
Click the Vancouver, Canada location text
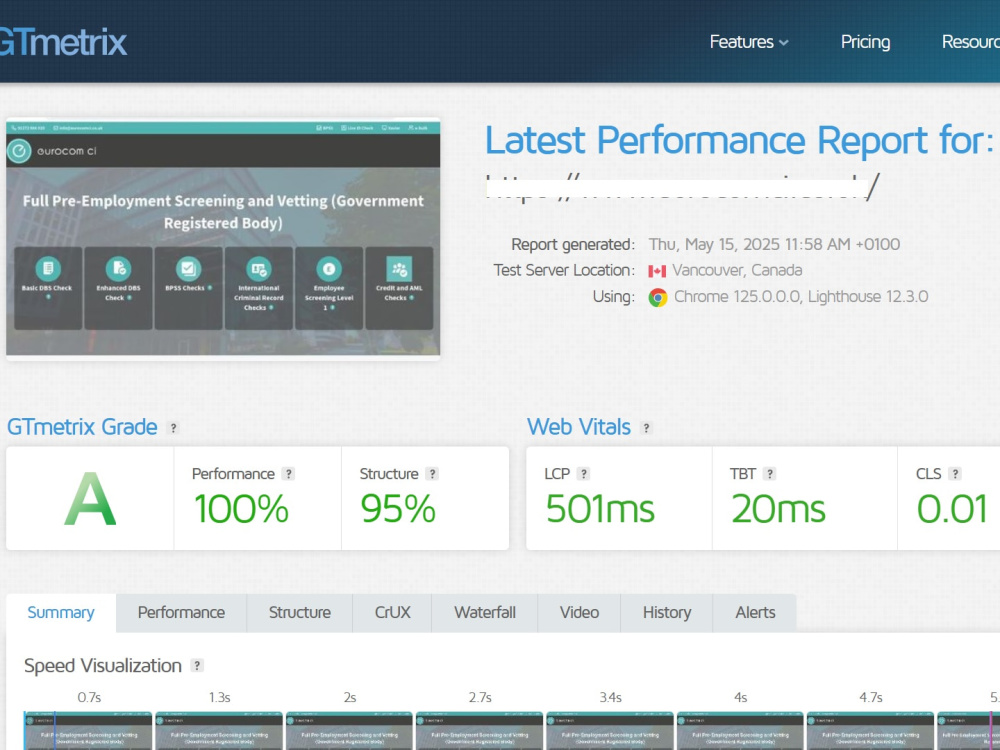click(737, 270)
